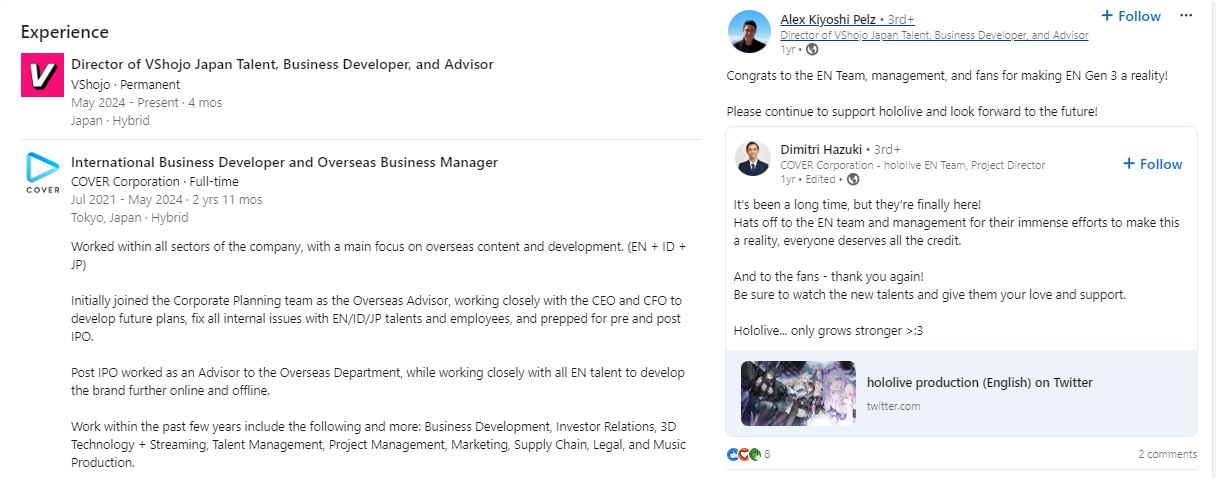Click the Director of VShojo headline under Alex's name
This screenshot has height=480, width=1216.
pyautogui.click(x=933, y=35)
